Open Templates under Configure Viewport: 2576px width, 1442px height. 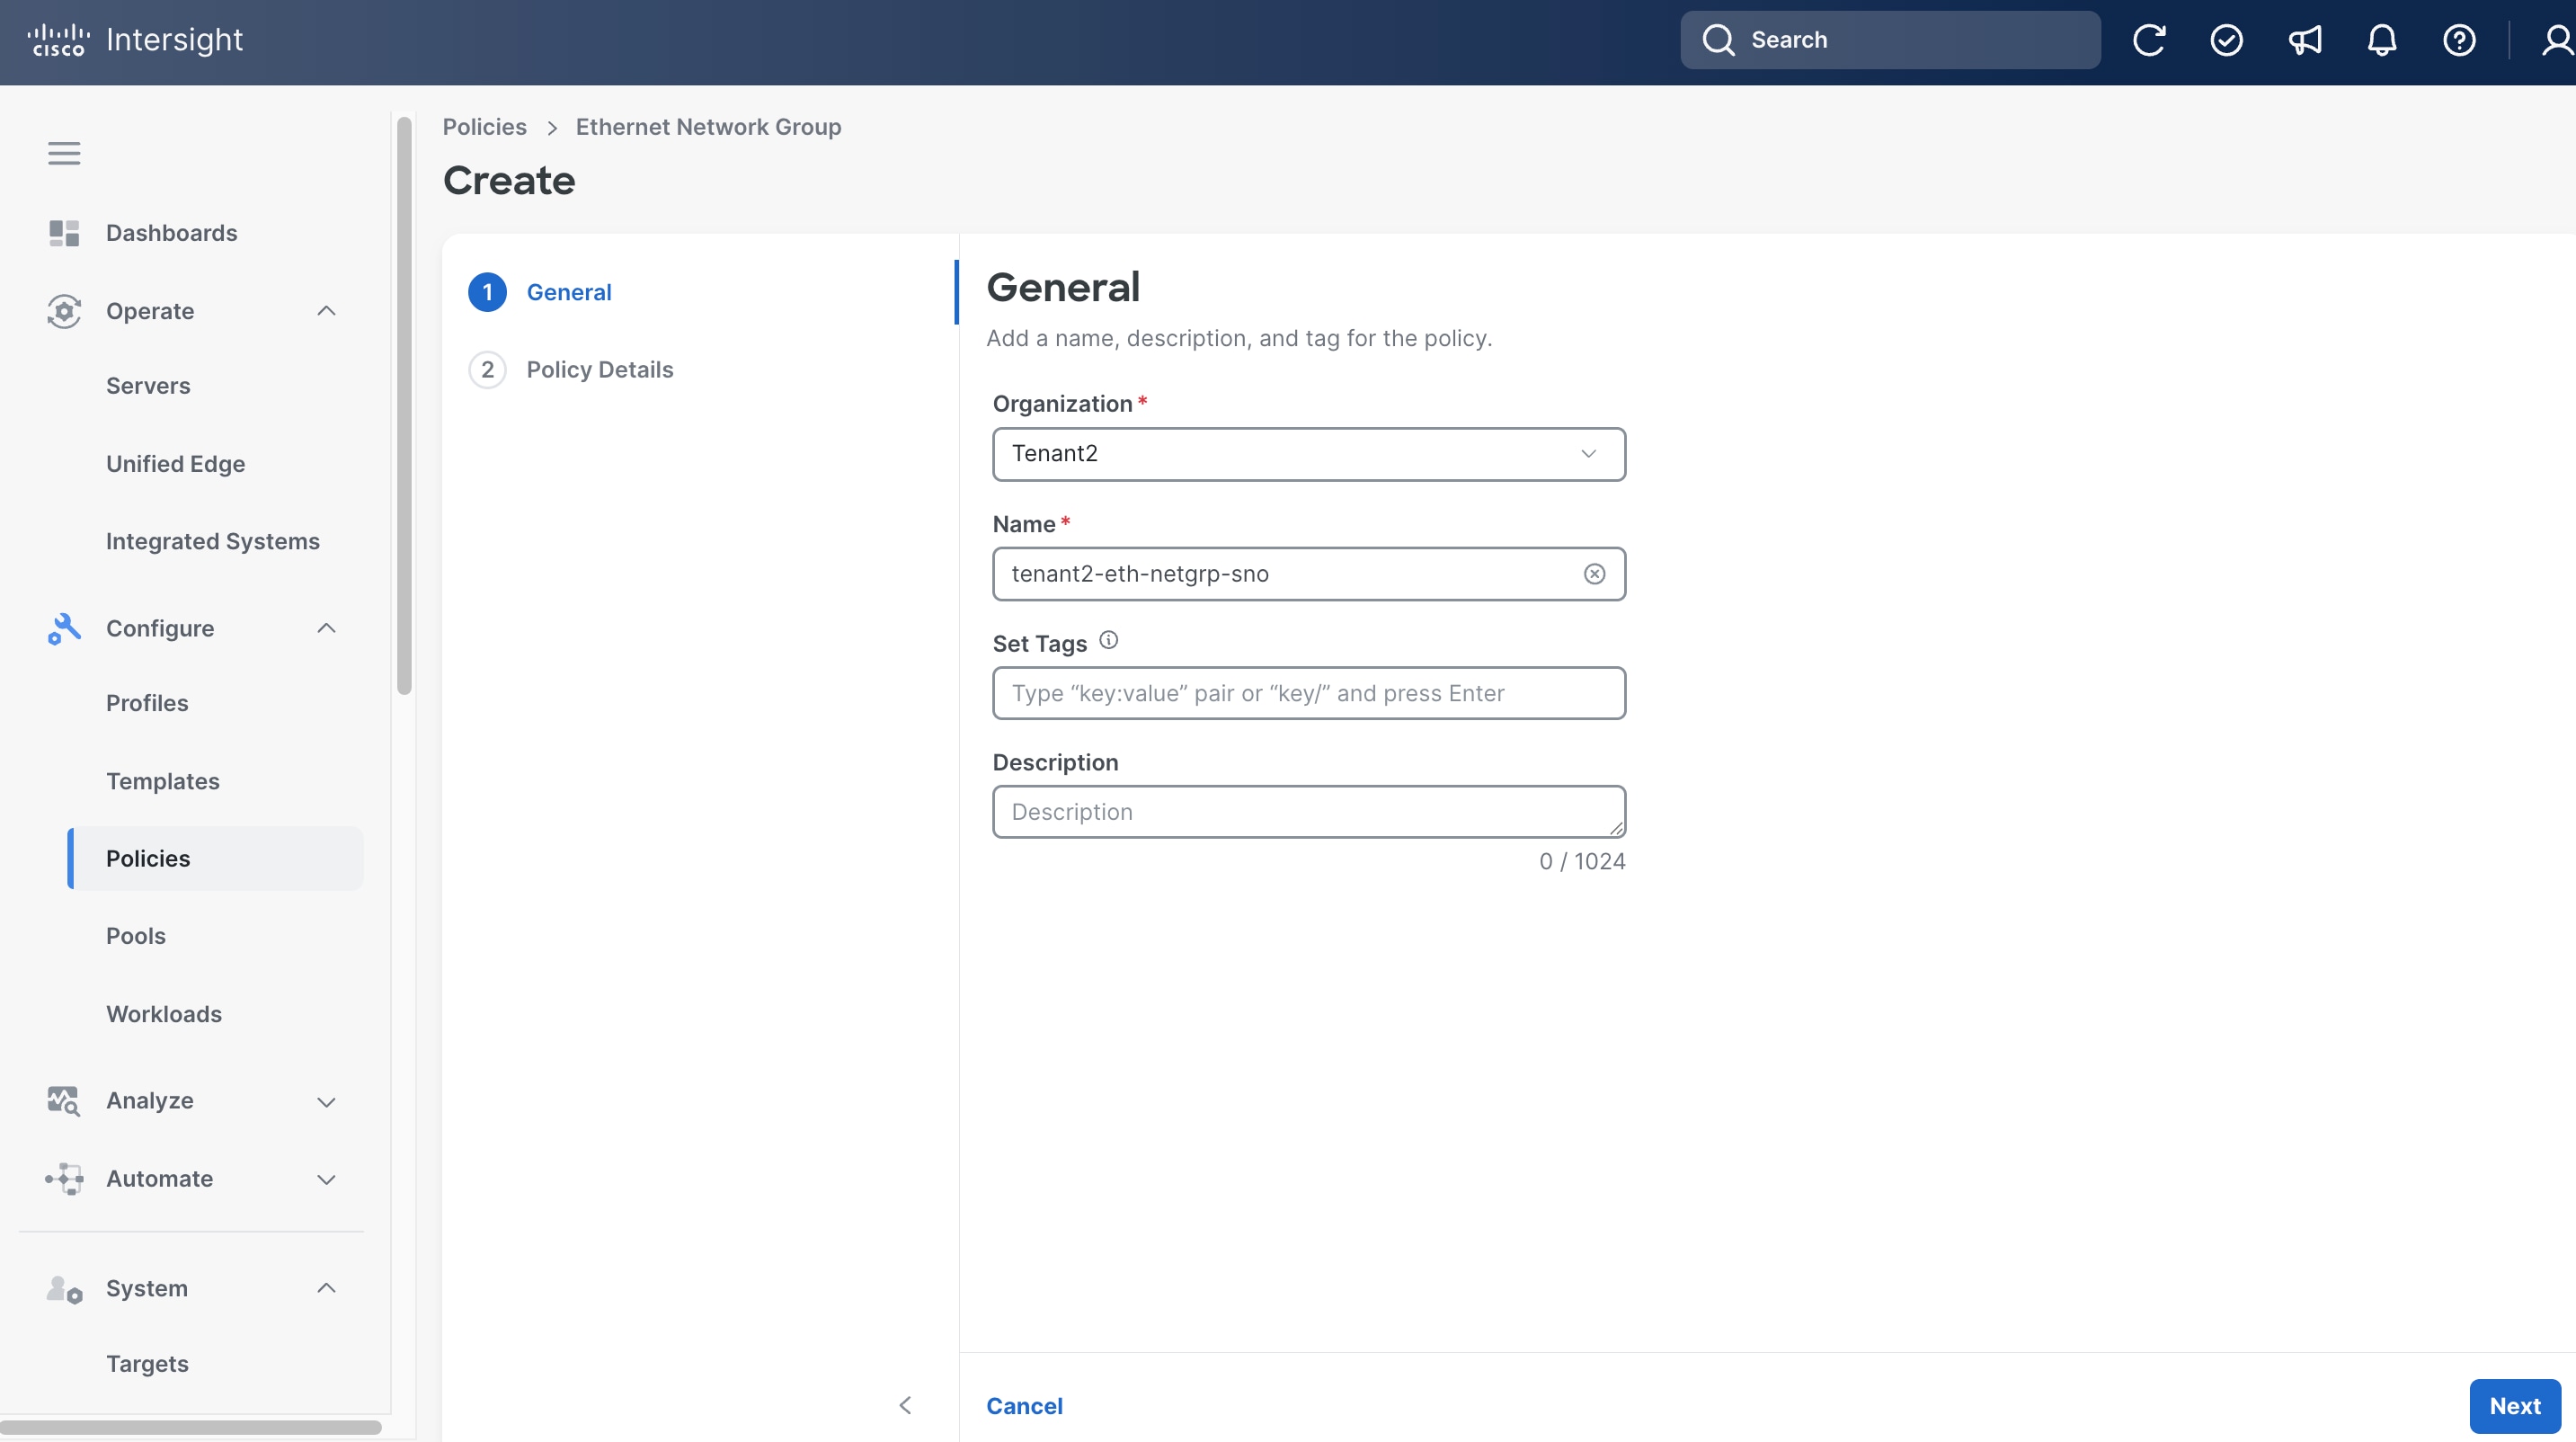pos(163,781)
